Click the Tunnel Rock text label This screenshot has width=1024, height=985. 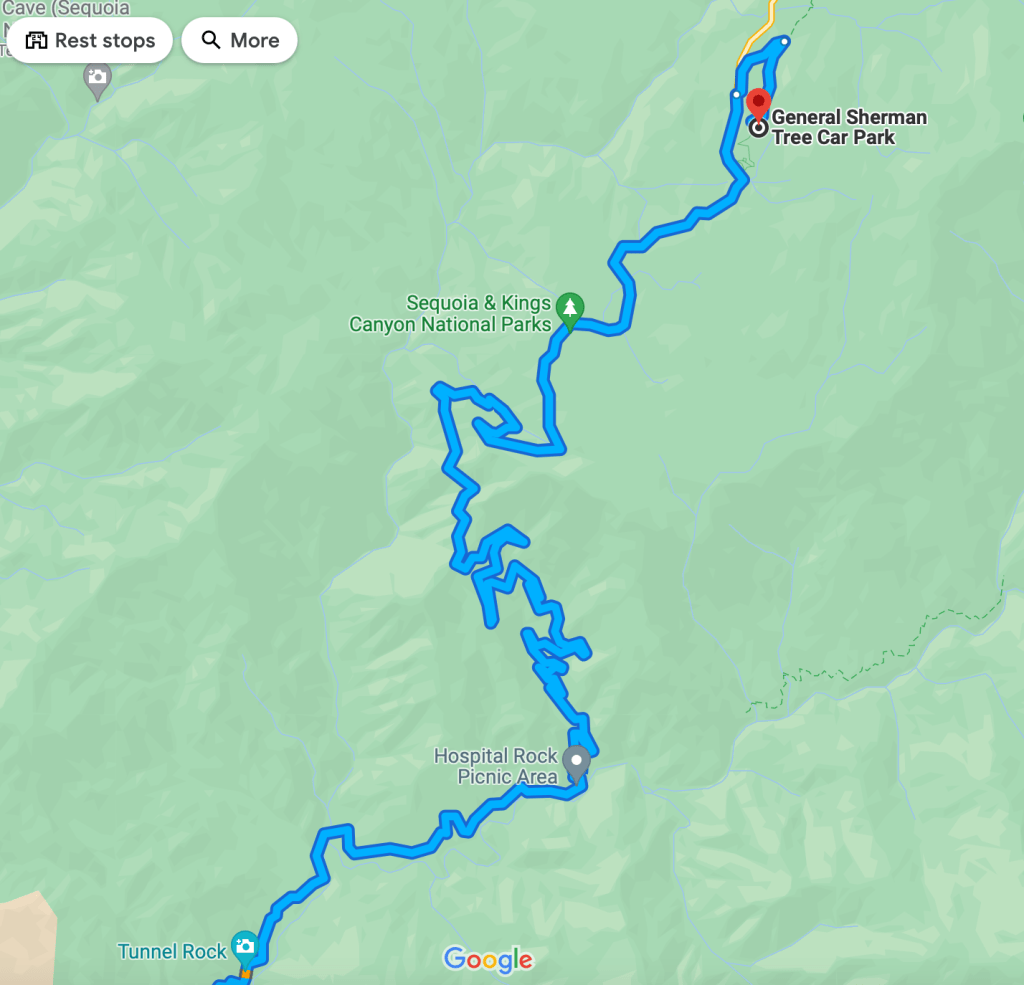click(x=172, y=952)
